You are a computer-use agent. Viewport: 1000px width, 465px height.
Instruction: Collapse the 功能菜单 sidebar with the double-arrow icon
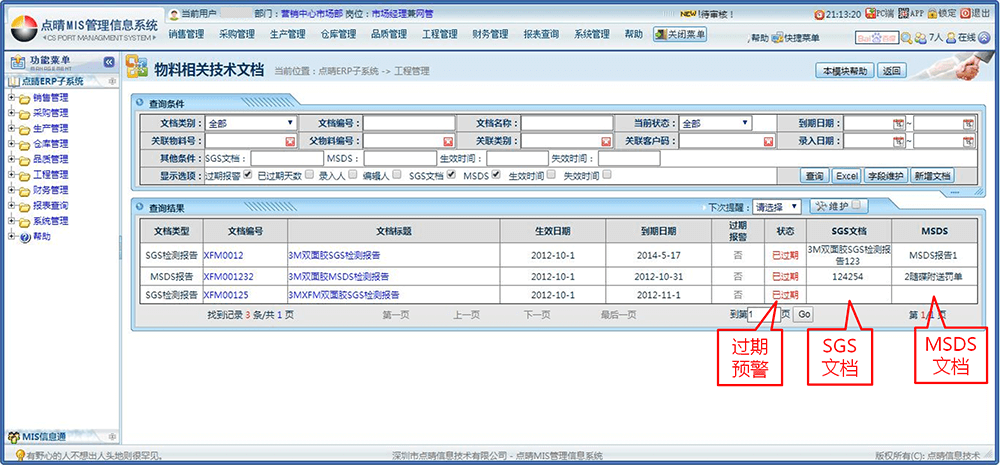click(108, 62)
